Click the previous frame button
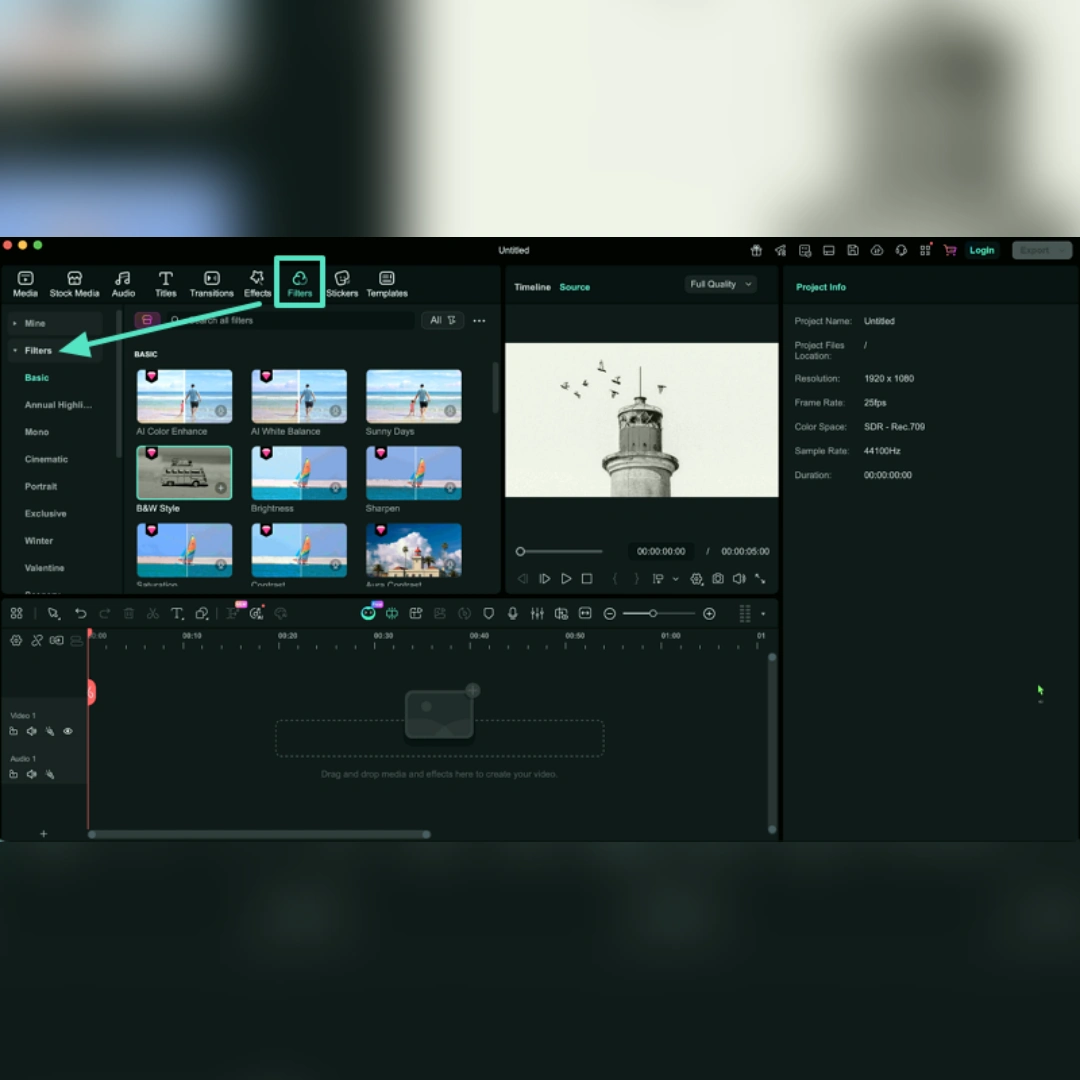 pyautogui.click(x=523, y=579)
